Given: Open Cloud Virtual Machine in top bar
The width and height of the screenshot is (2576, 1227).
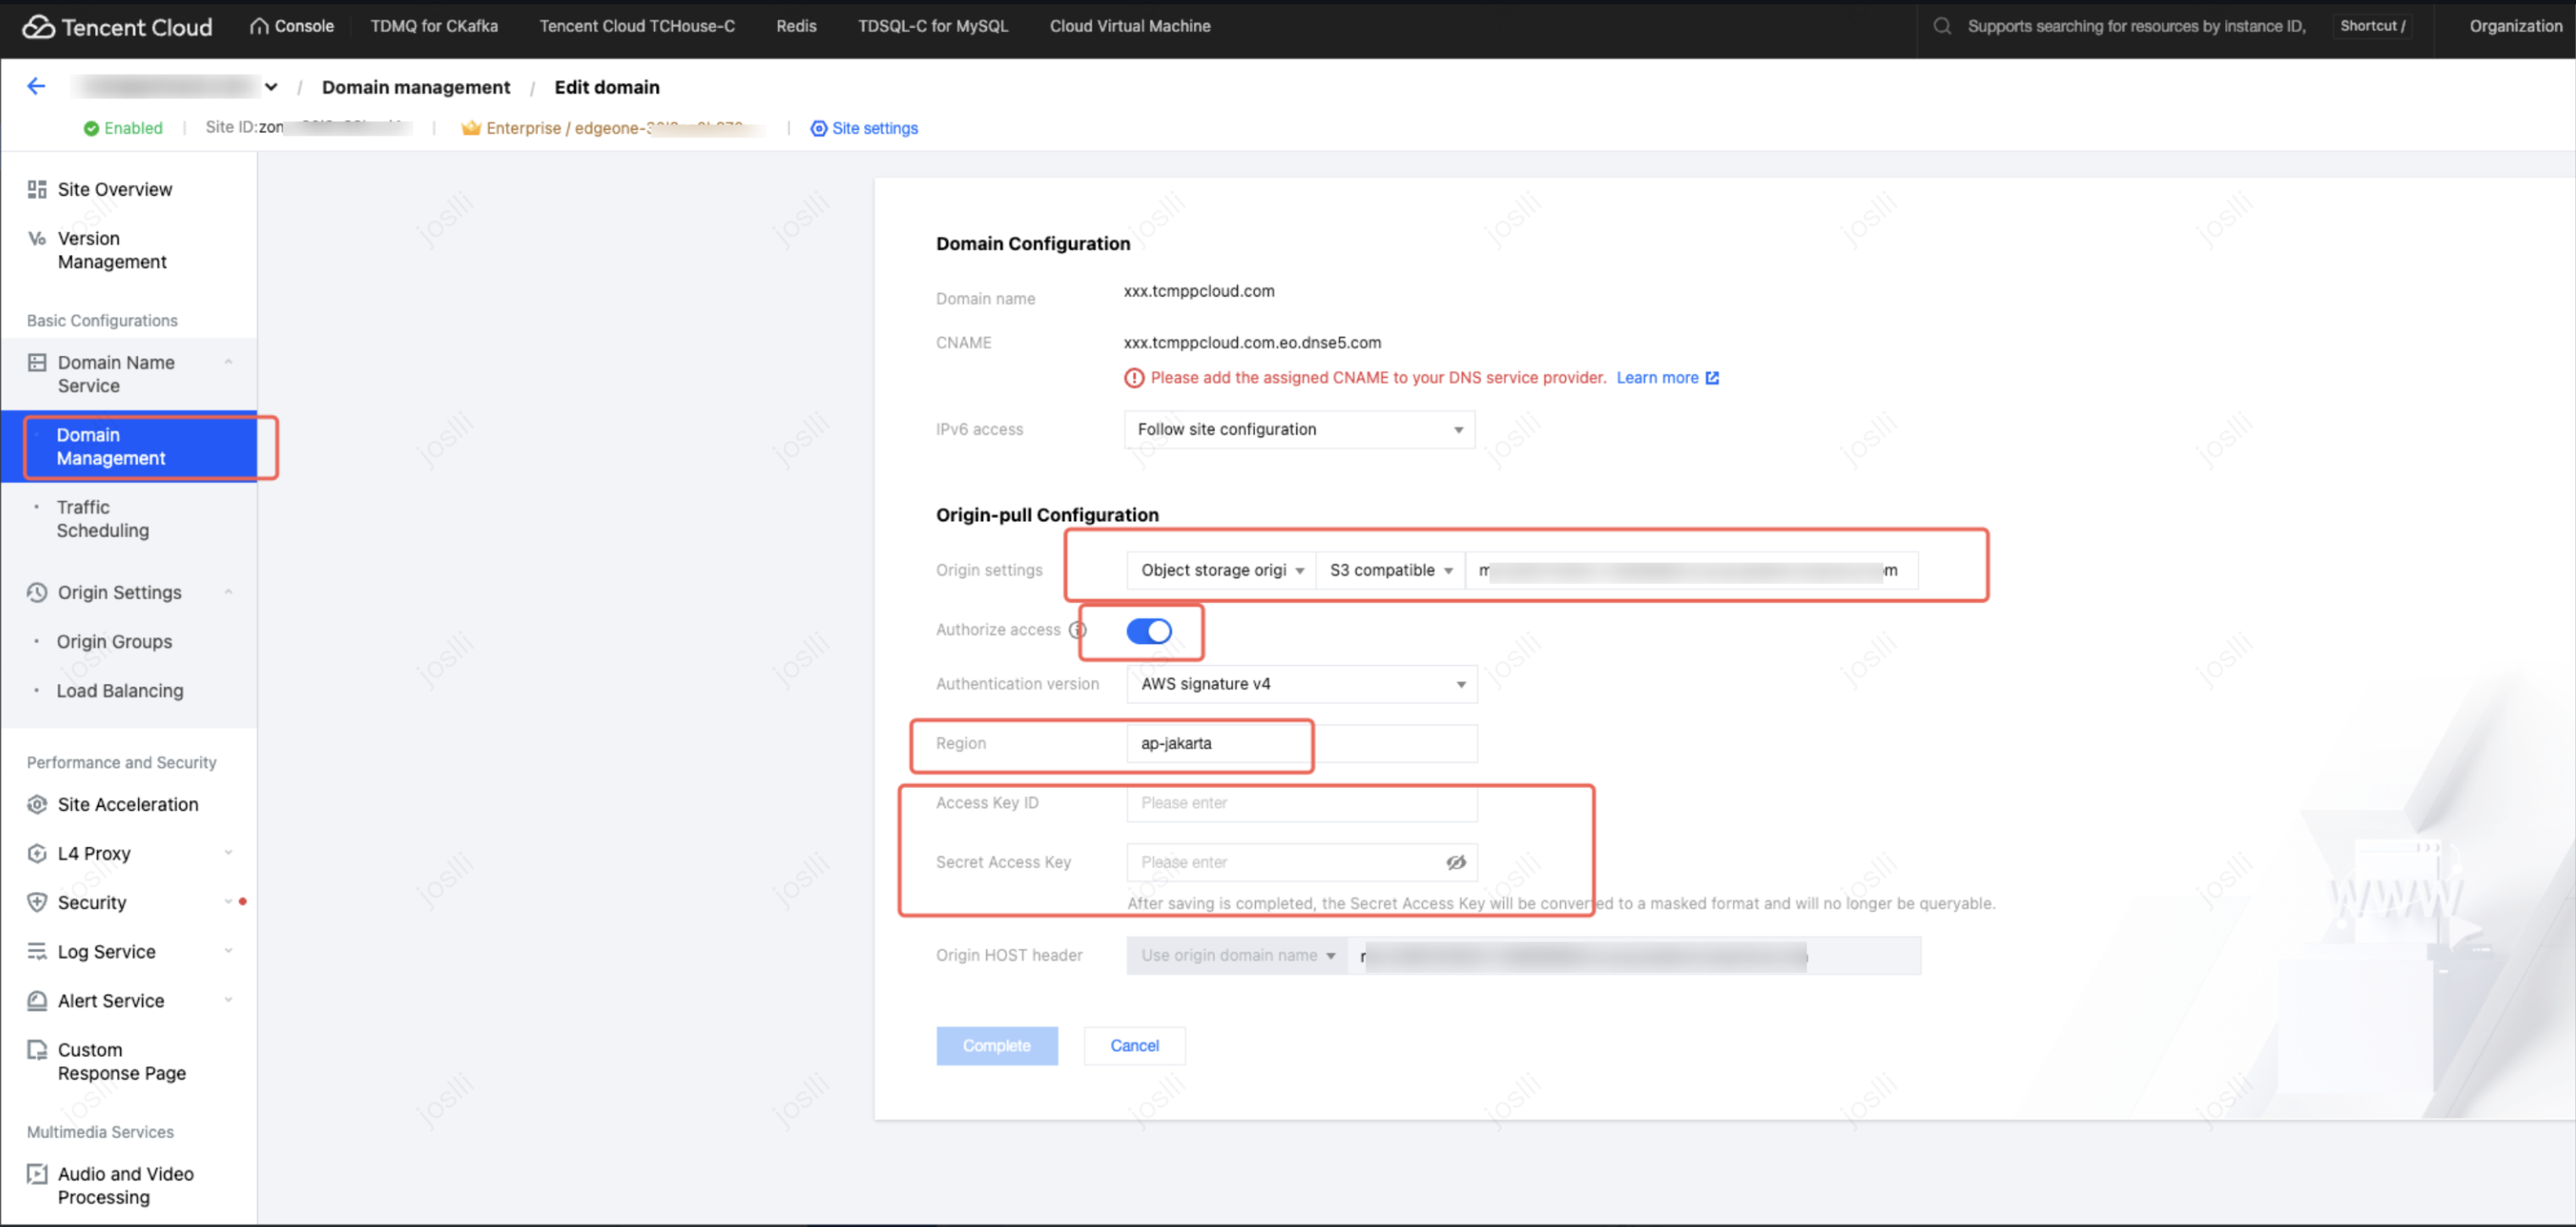Looking at the screenshot, I should [1129, 26].
